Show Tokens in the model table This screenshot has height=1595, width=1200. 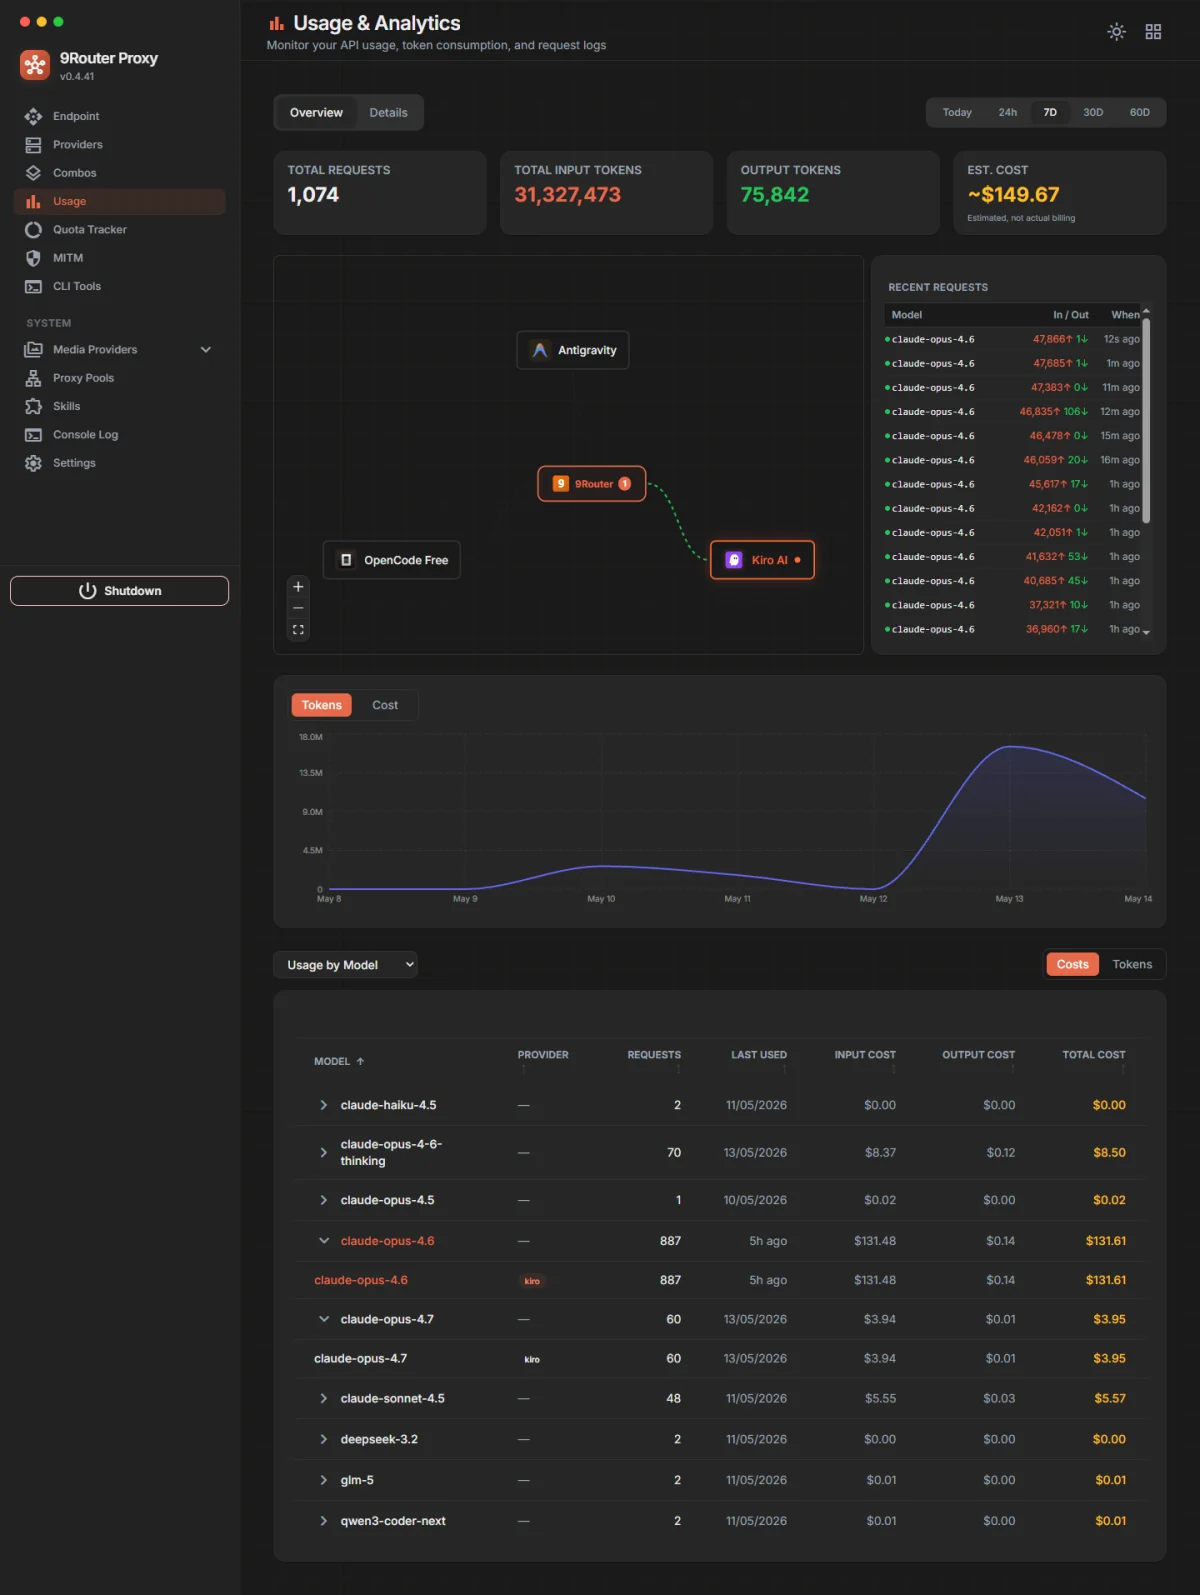point(1132,964)
